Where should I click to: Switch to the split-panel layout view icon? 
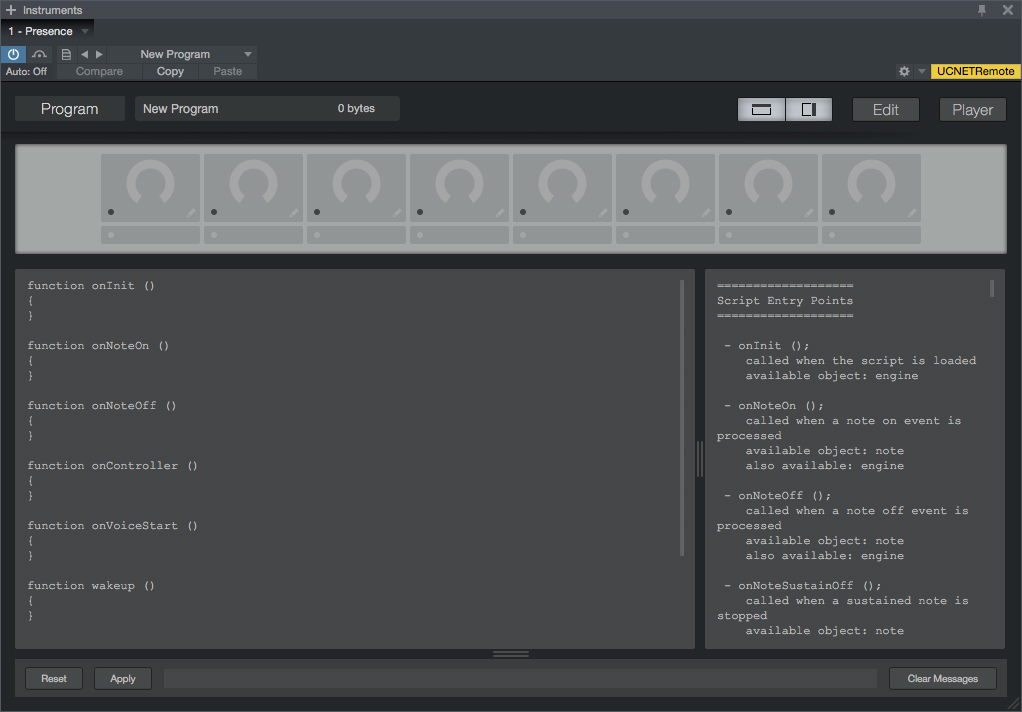pos(809,109)
